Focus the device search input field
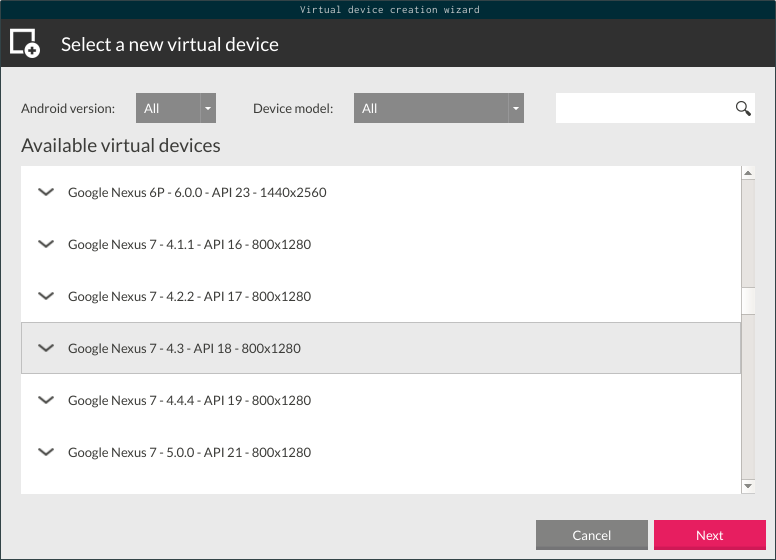Viewport: 776px width, 560px height. 655,108
